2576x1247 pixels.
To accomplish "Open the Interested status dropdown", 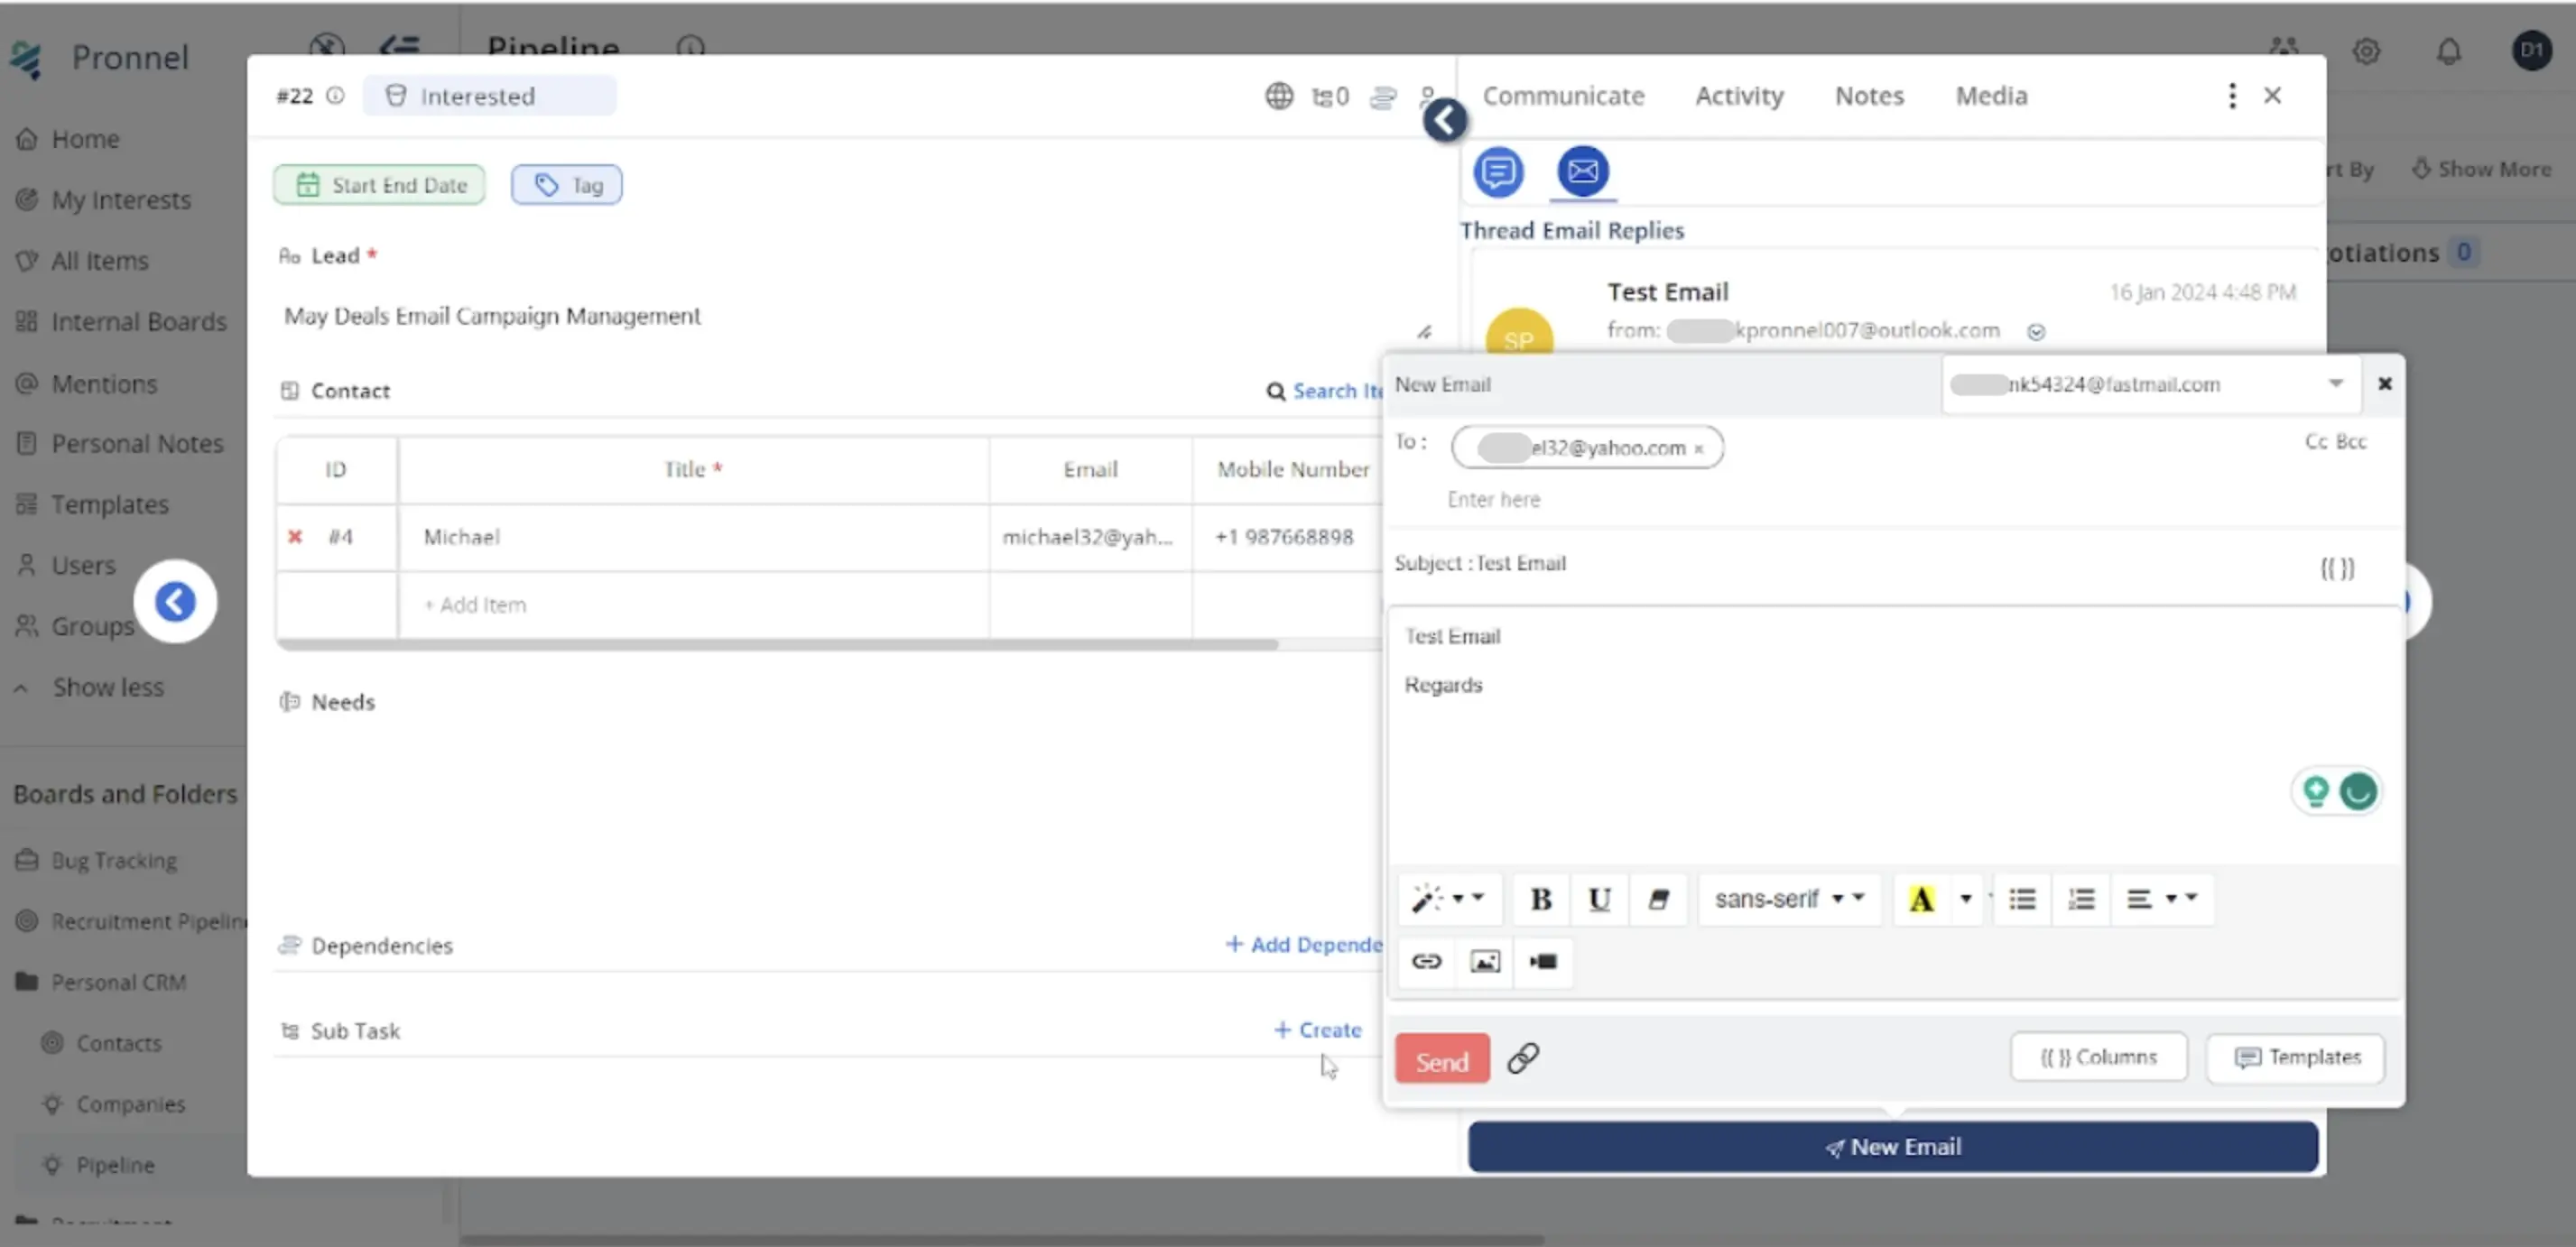I will [x=488, y=96].
